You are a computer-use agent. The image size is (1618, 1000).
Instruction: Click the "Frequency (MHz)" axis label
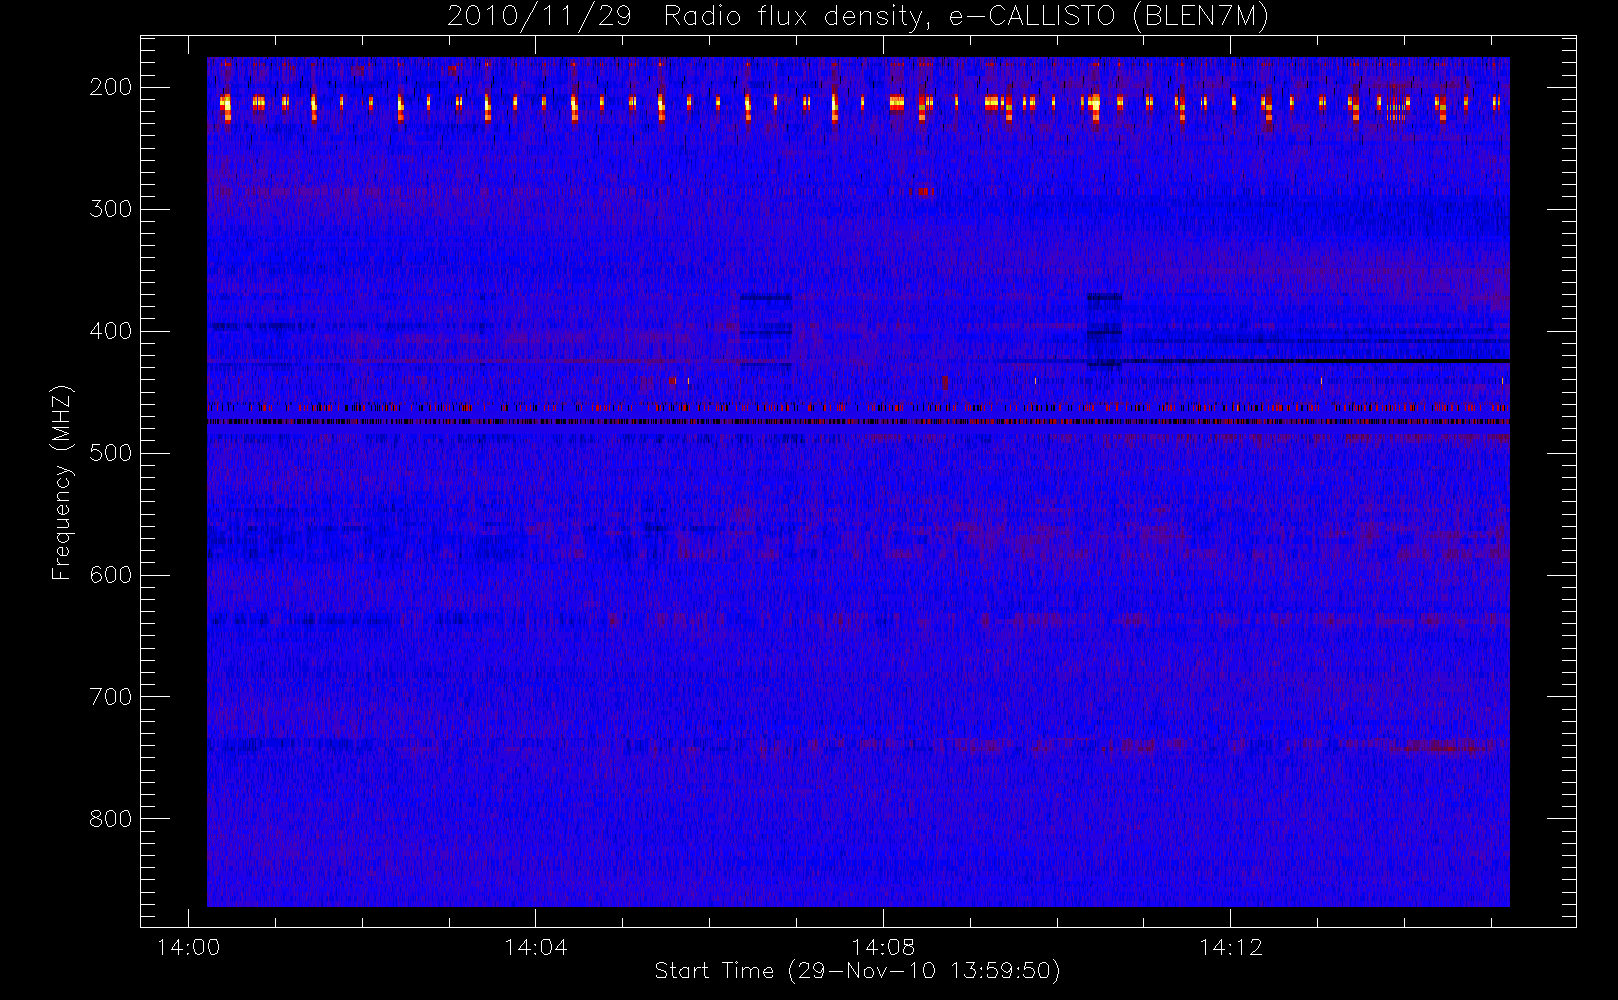pos(62,482)
